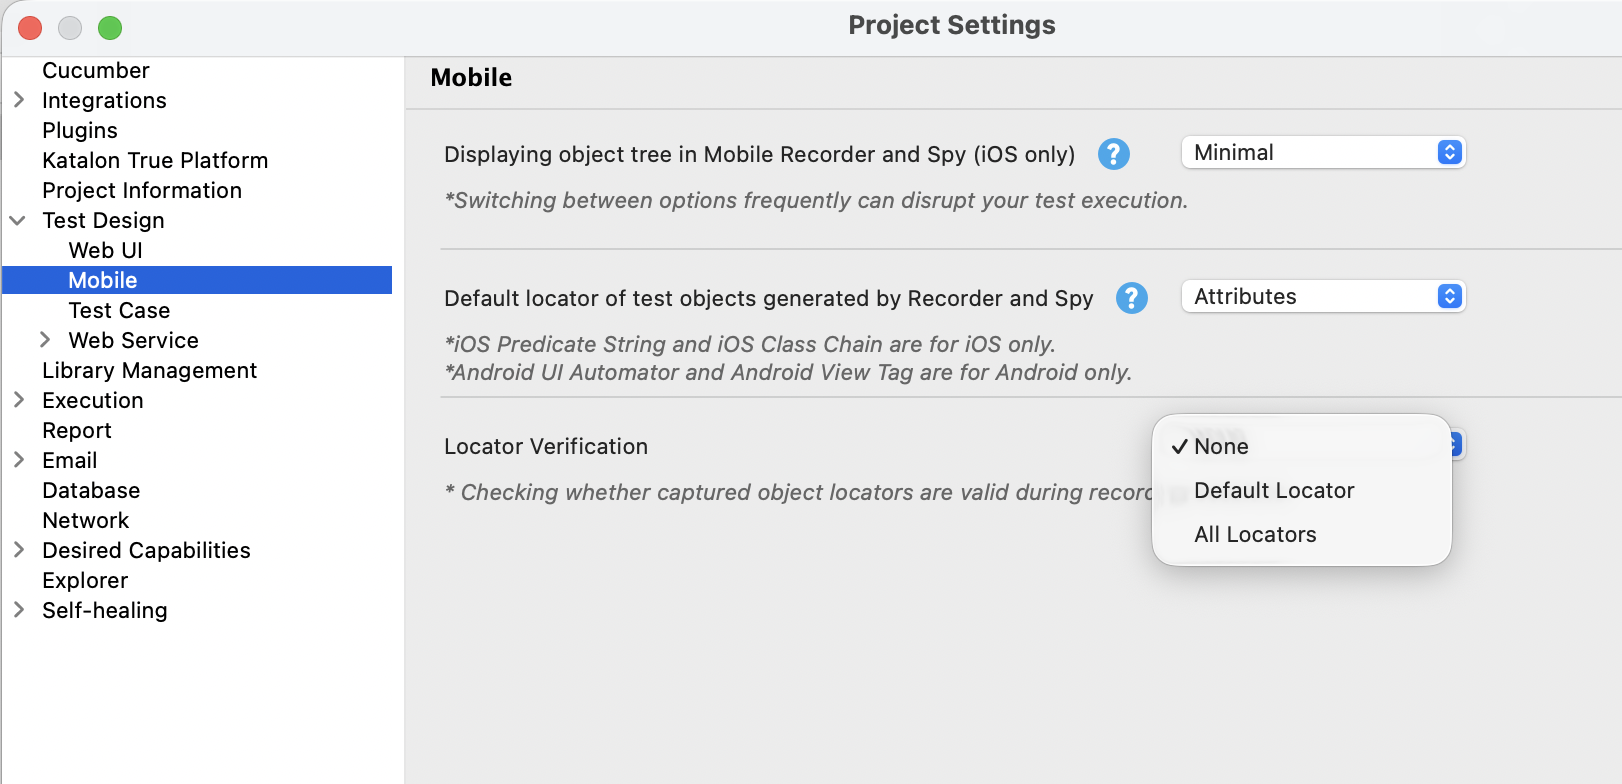The image size is (1622, 784).
Task: Select the checked None verification option
Action: 1220,446
